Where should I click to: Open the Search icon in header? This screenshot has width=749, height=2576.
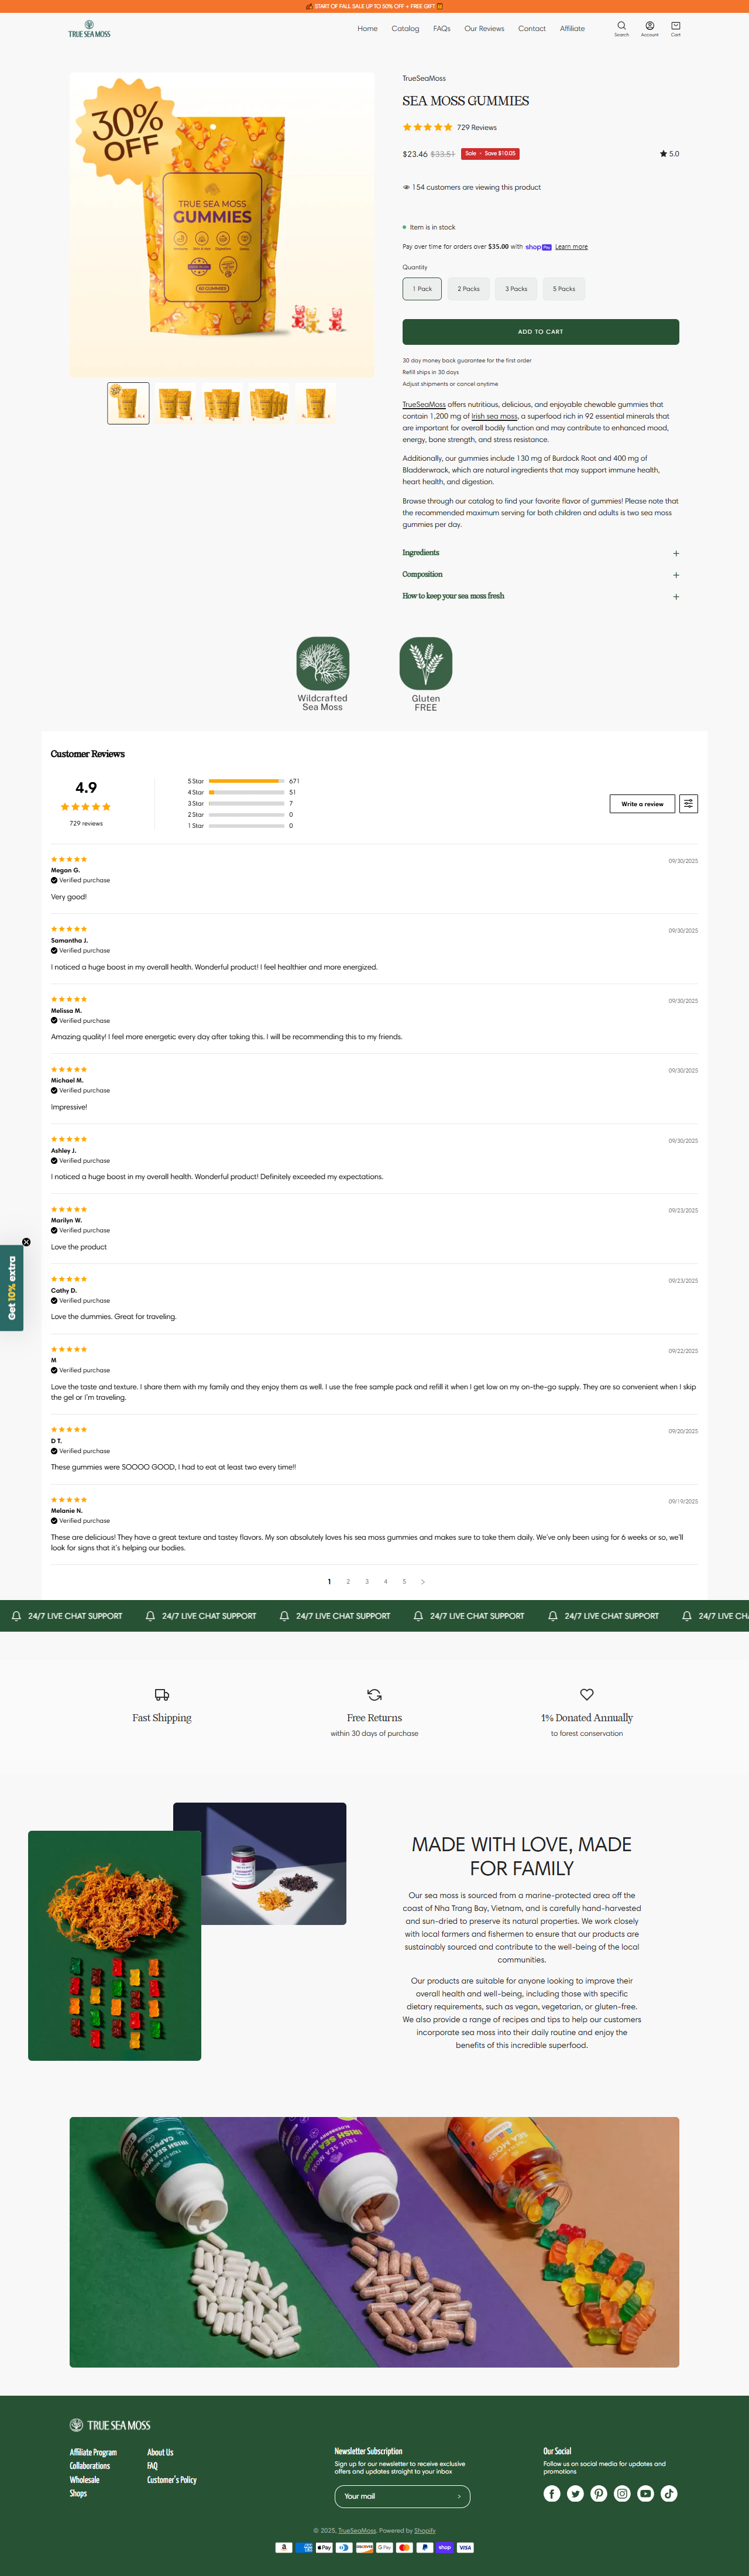(621, 28)
